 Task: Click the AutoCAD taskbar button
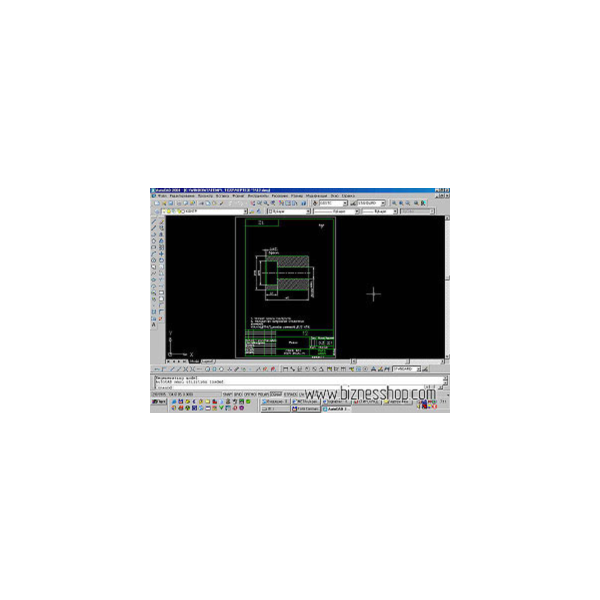tap(336, 409)
